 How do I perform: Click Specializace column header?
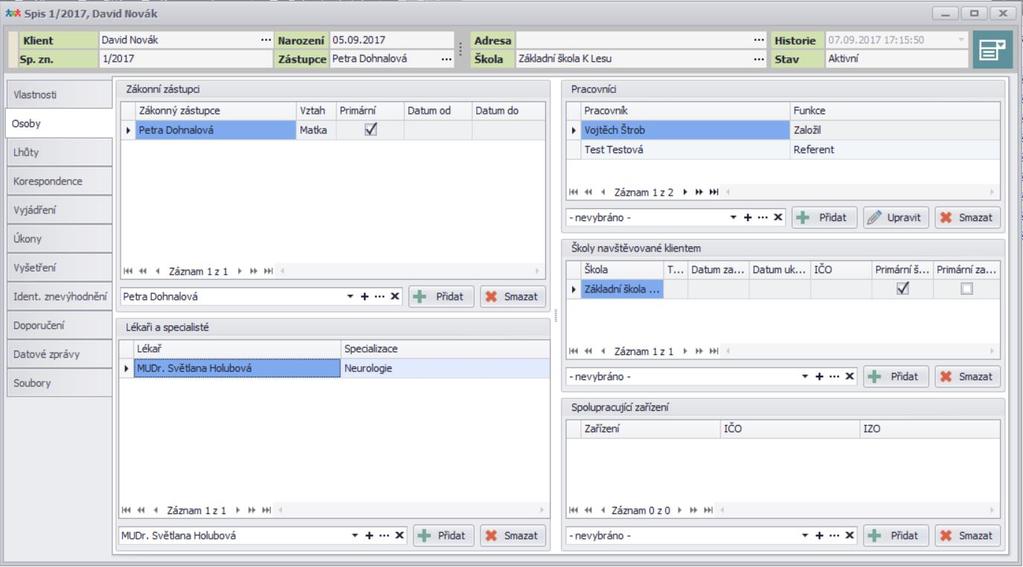444,348
